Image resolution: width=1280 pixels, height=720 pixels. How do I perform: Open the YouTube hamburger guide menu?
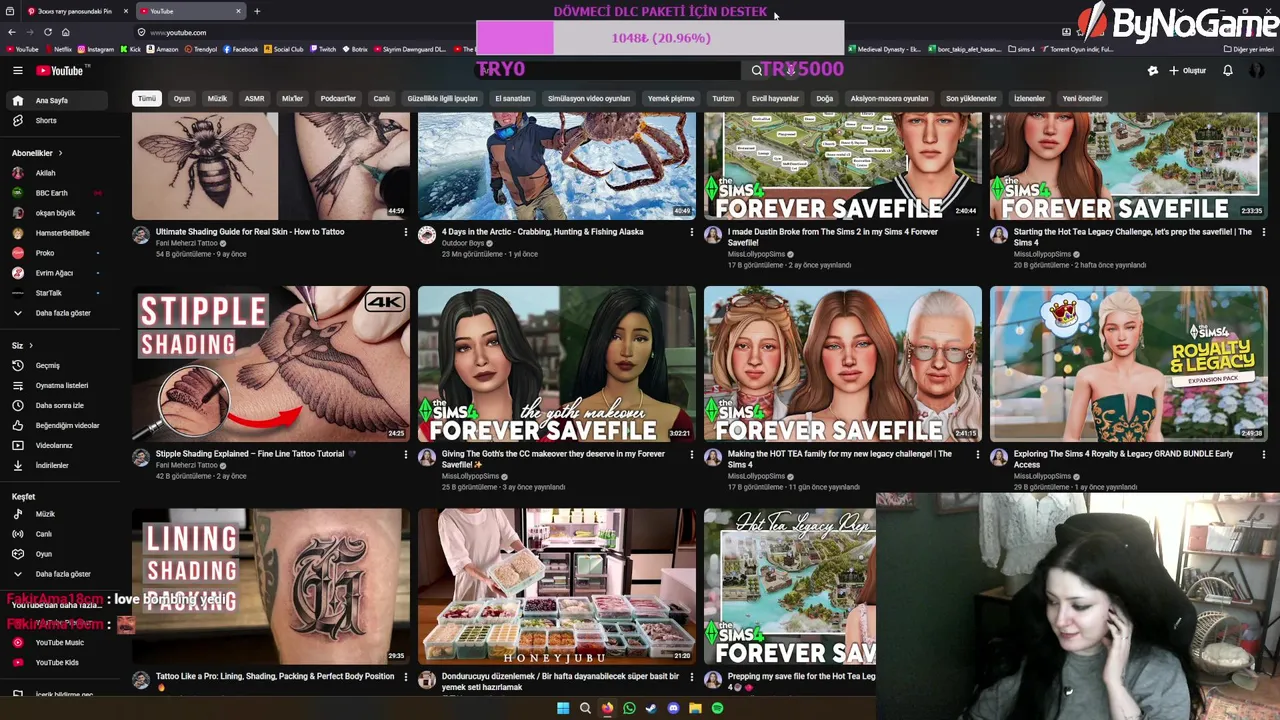(17, 71)
